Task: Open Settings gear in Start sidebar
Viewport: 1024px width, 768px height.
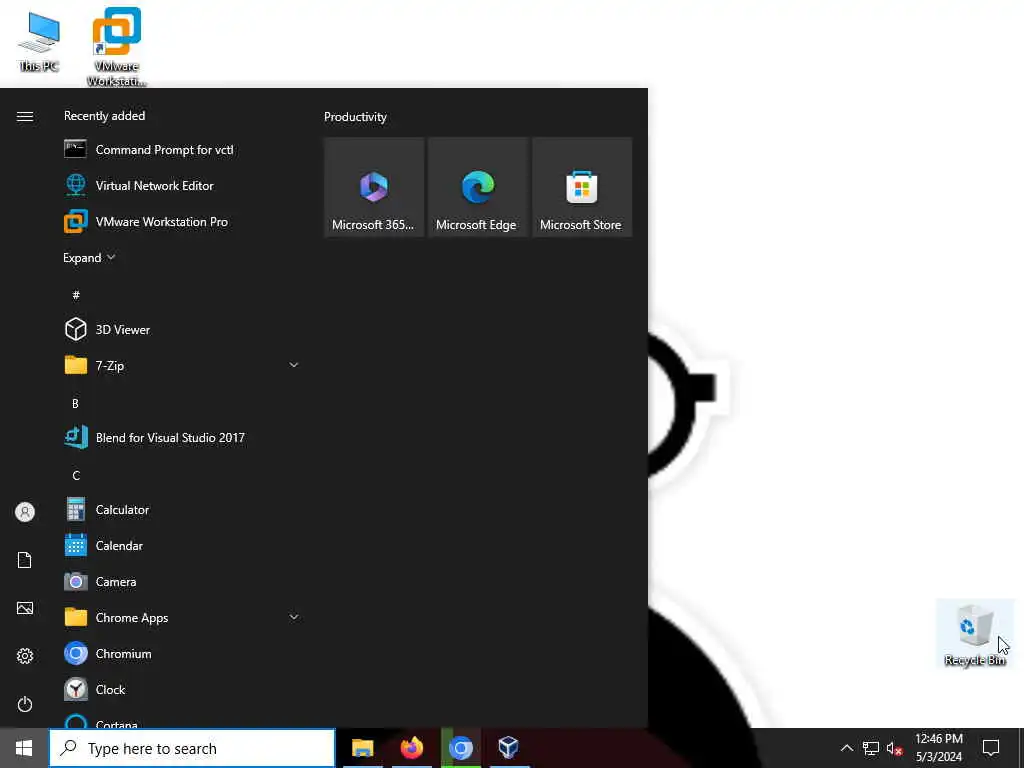Action: 25,656
